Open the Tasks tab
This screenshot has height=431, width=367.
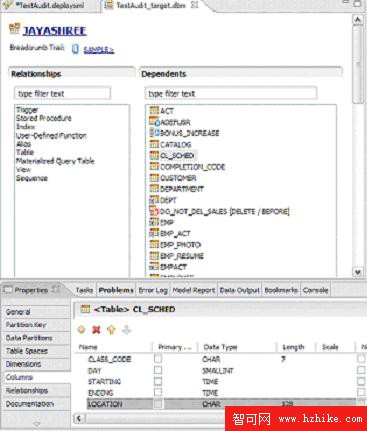coord(84,290)
